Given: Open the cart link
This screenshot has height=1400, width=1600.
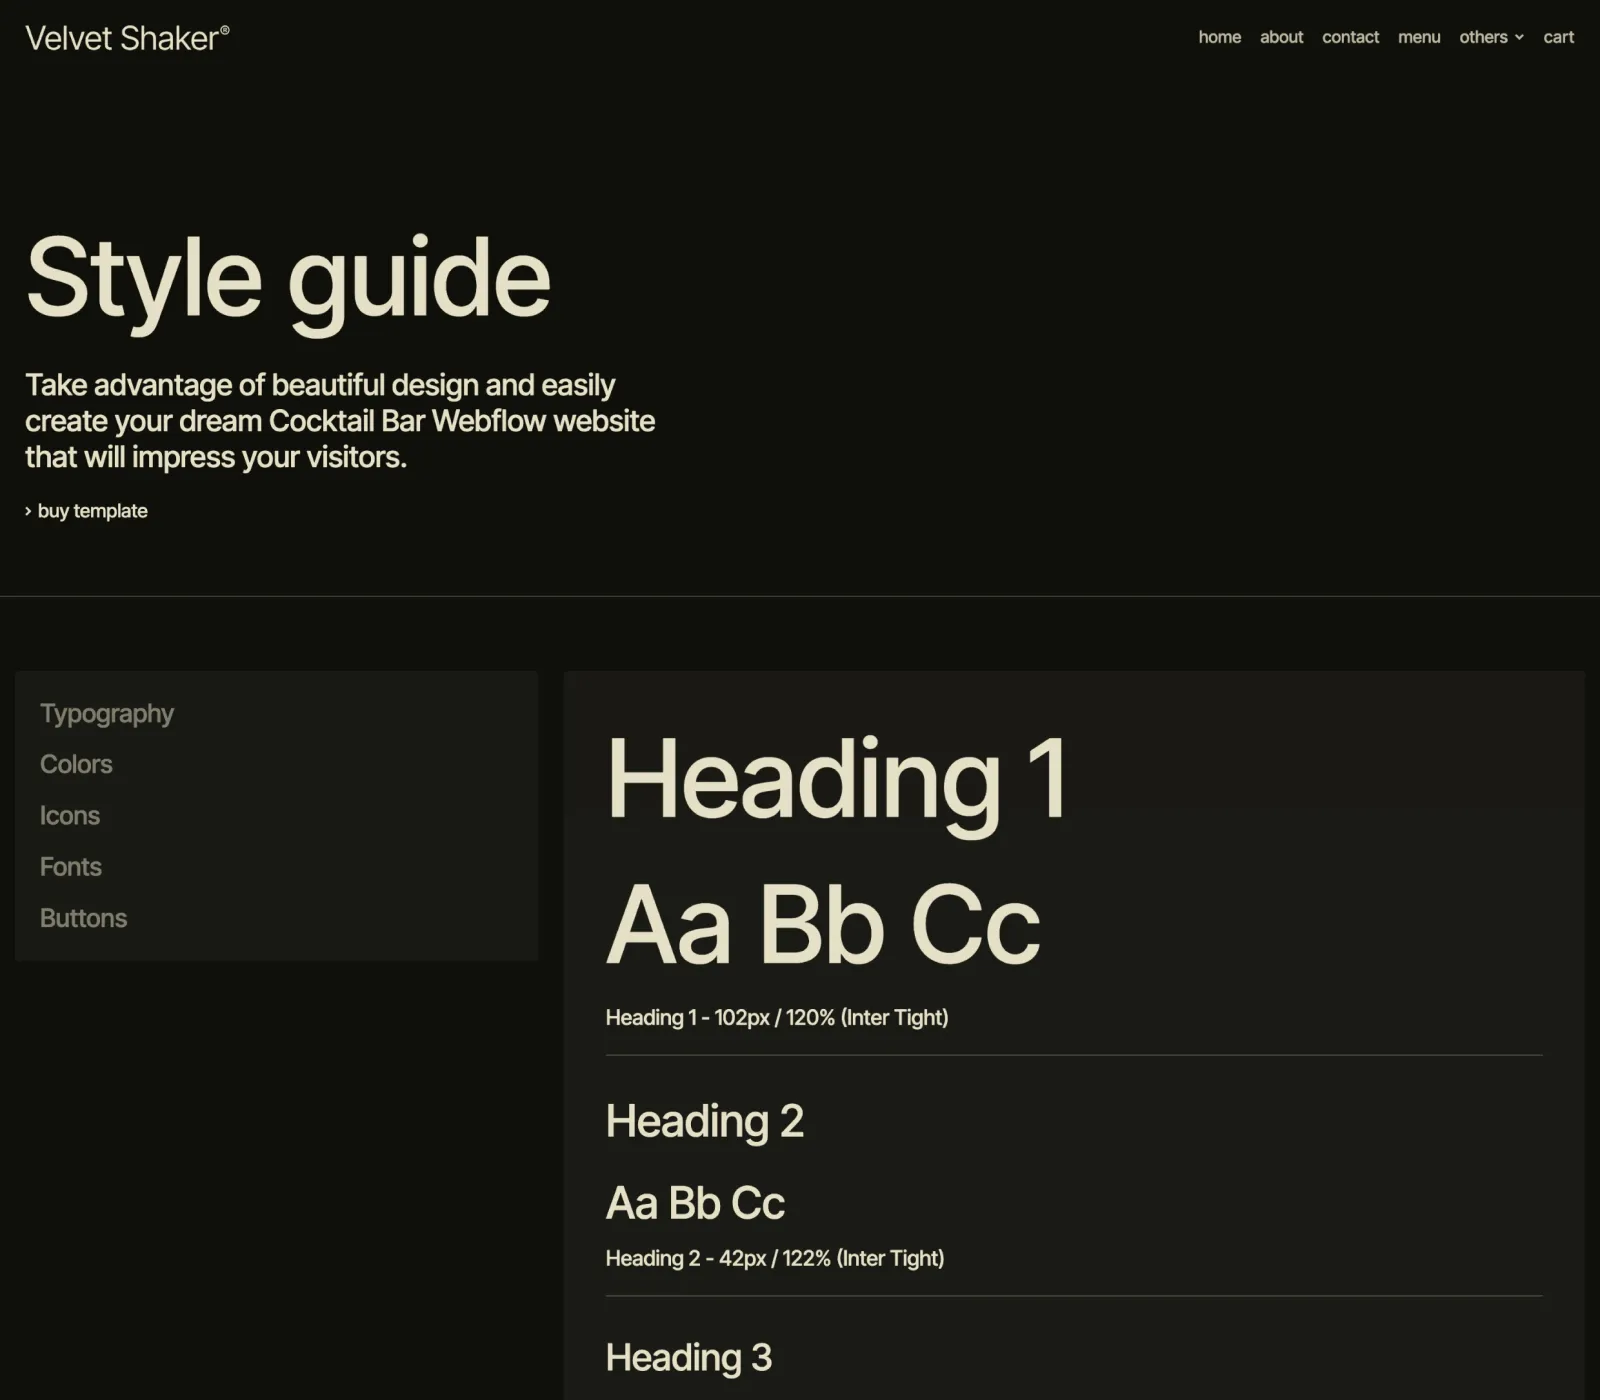Looking at the screenshot, I should [x=1558, y=37].
